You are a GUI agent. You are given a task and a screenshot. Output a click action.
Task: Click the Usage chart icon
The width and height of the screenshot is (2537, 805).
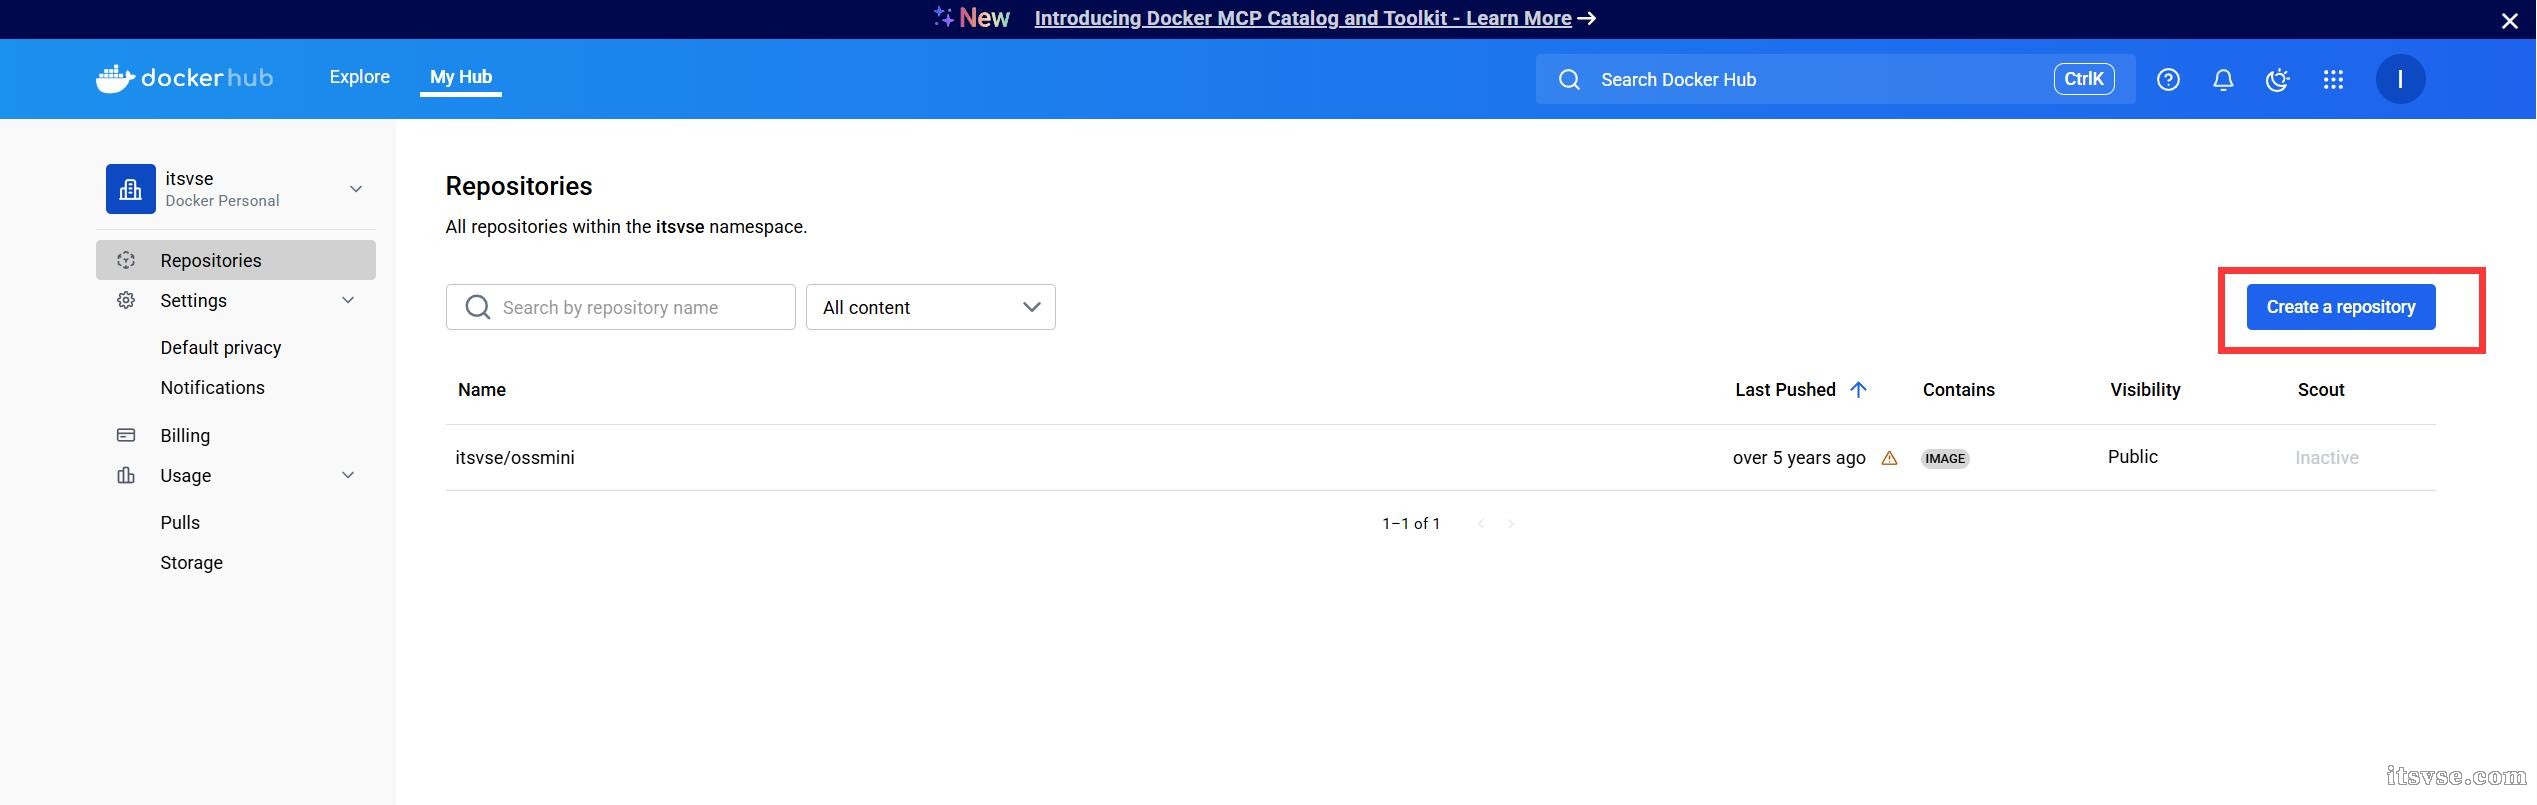pos(126,475)
